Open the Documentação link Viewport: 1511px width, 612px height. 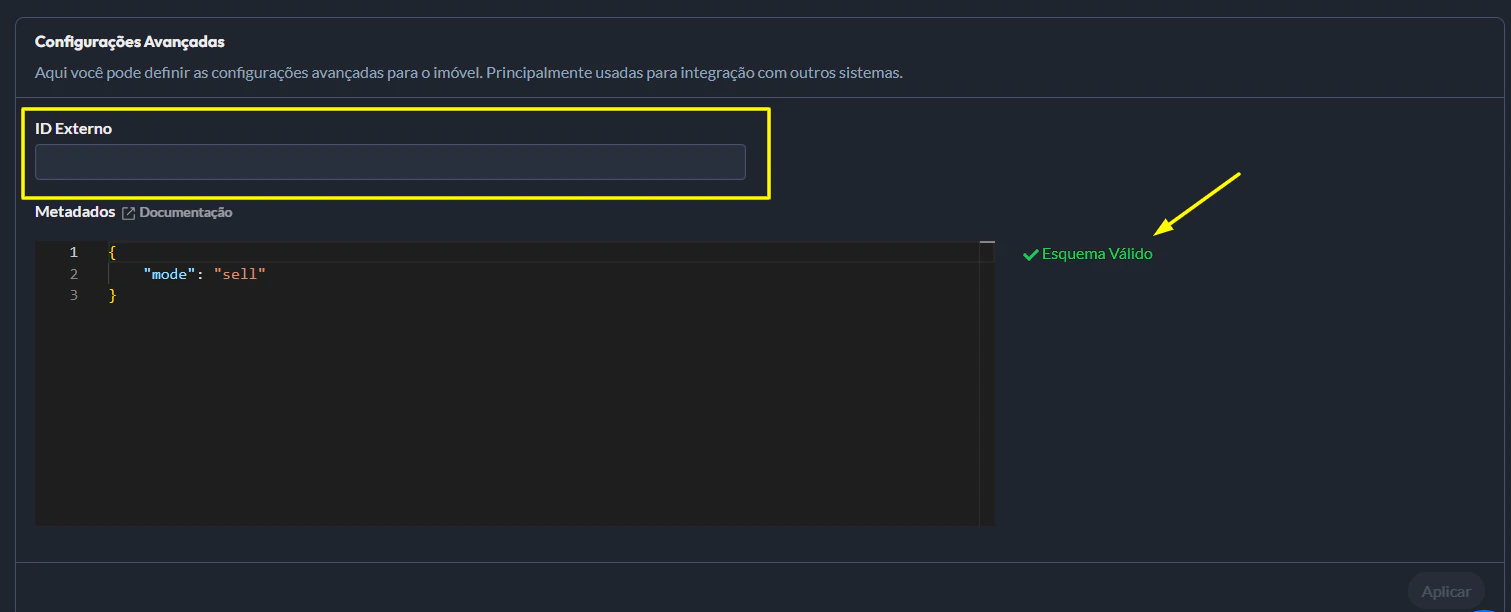(186, 212)
